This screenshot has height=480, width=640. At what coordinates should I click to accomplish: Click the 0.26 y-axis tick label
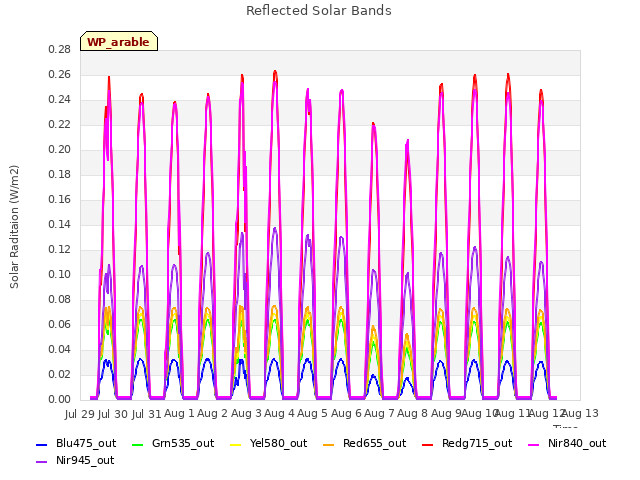59,75
